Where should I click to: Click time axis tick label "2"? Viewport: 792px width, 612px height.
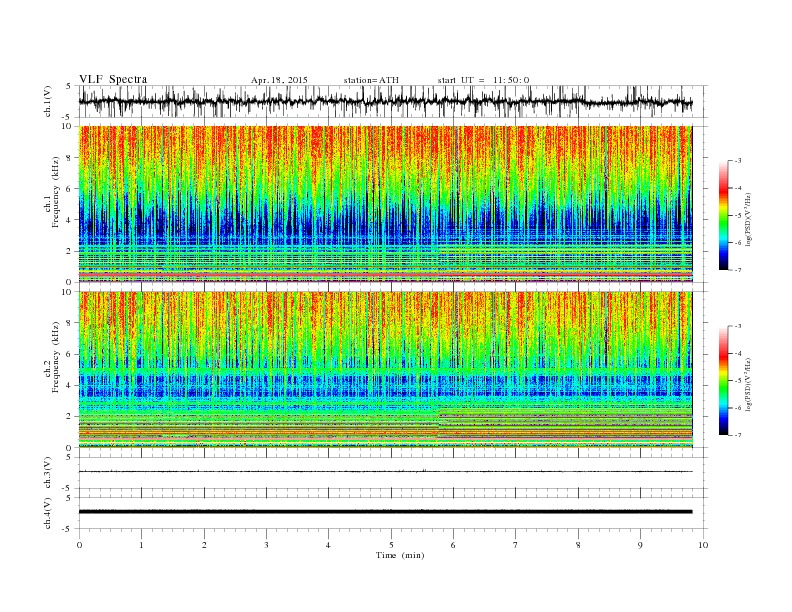tap(204, 545)
